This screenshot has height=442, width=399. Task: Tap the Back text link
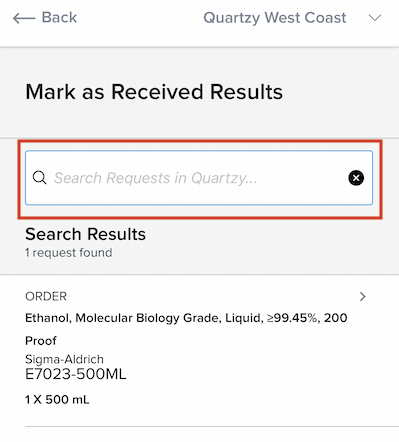pyautogui.click(x=59, y=17)
